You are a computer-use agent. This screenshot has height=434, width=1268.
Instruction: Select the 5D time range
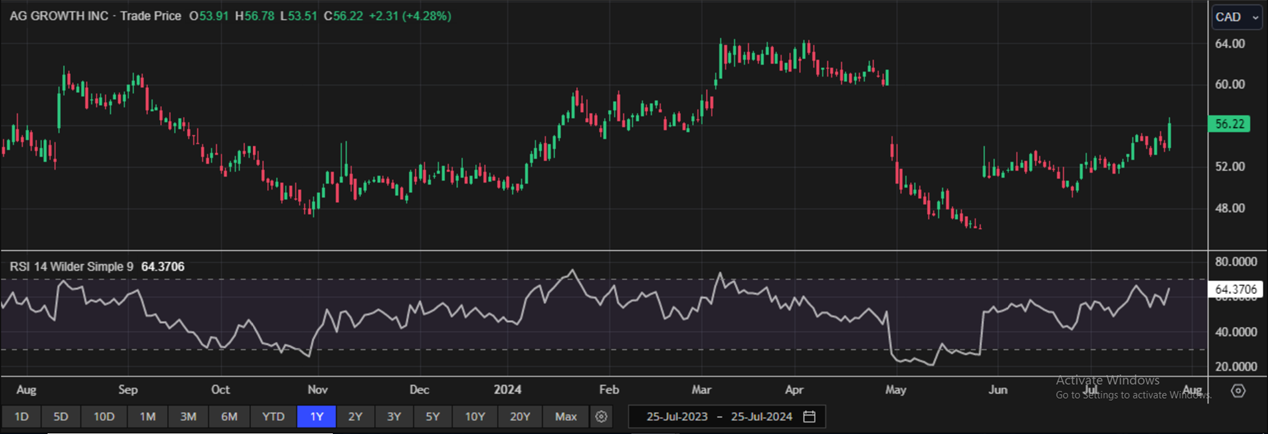tap(61, 416)
